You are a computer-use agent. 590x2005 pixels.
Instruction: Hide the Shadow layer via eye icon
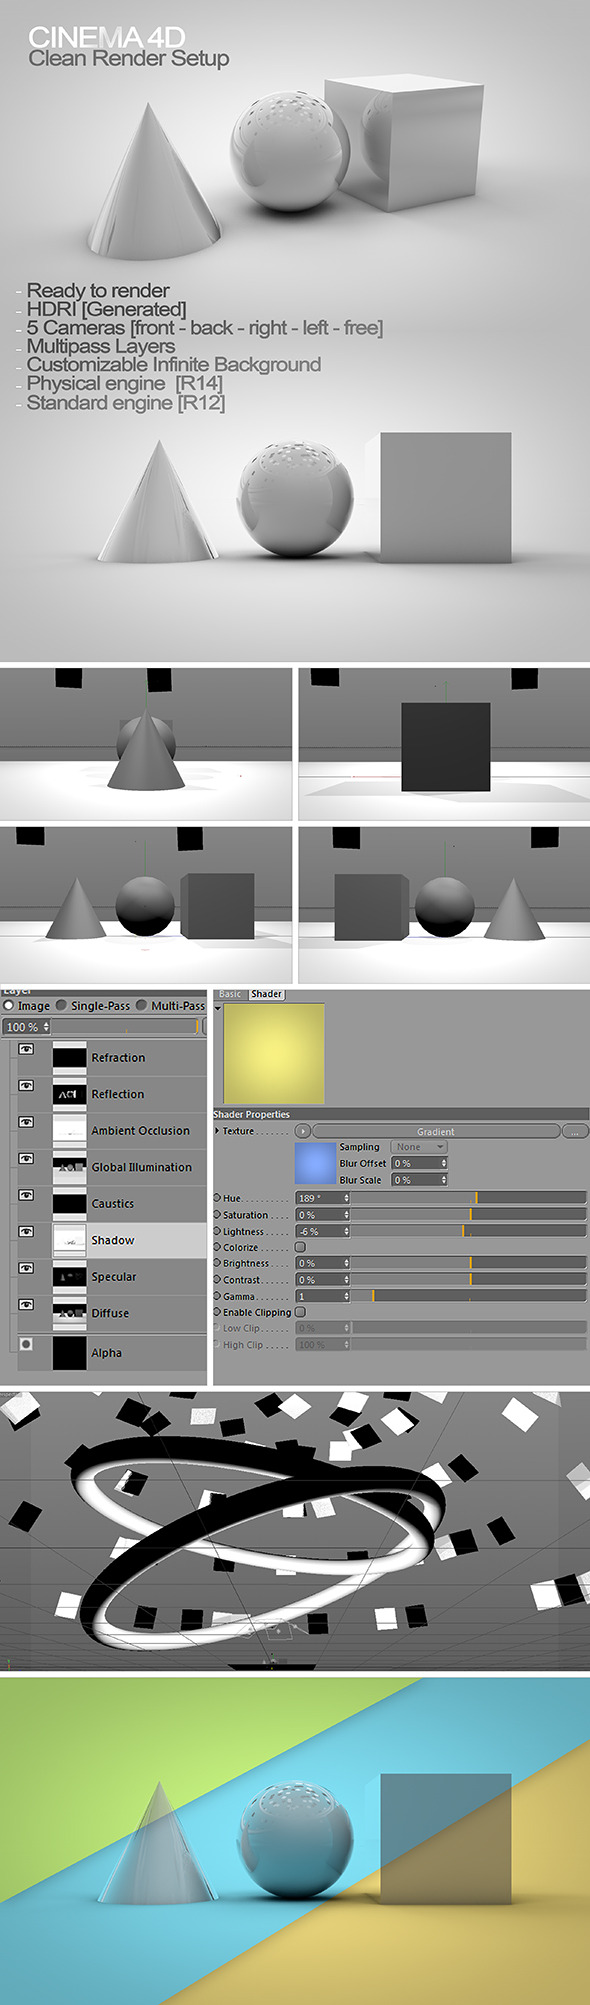(x=26, y=1231)
